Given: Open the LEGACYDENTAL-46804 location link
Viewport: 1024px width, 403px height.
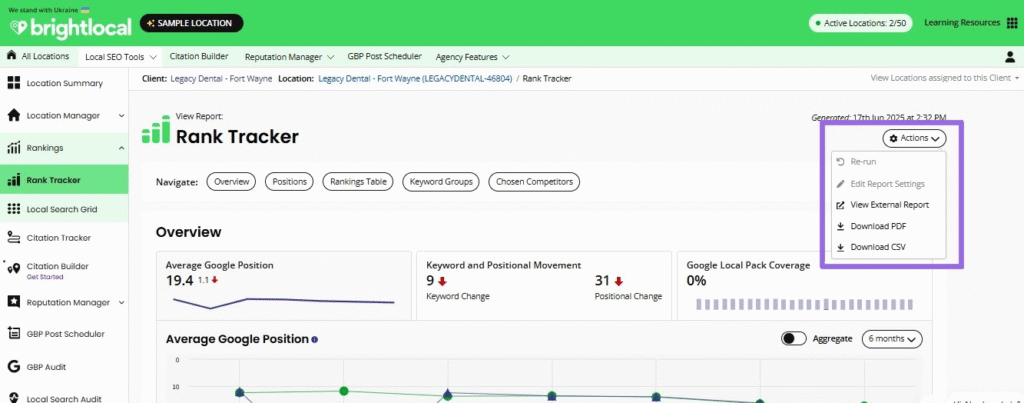Looking at the screenshot, I should (x=415, y=78).
